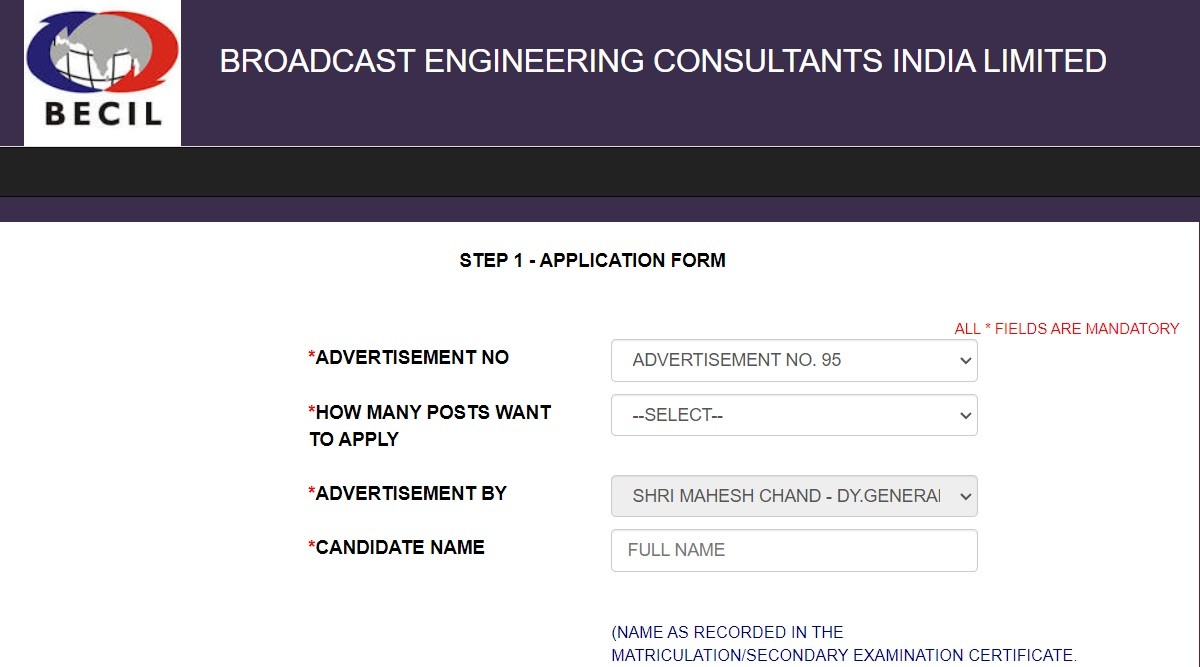Viewport: 1200px width, 667px height.
Task: Click the Full Name input field
Action: (x=793, y=550)
